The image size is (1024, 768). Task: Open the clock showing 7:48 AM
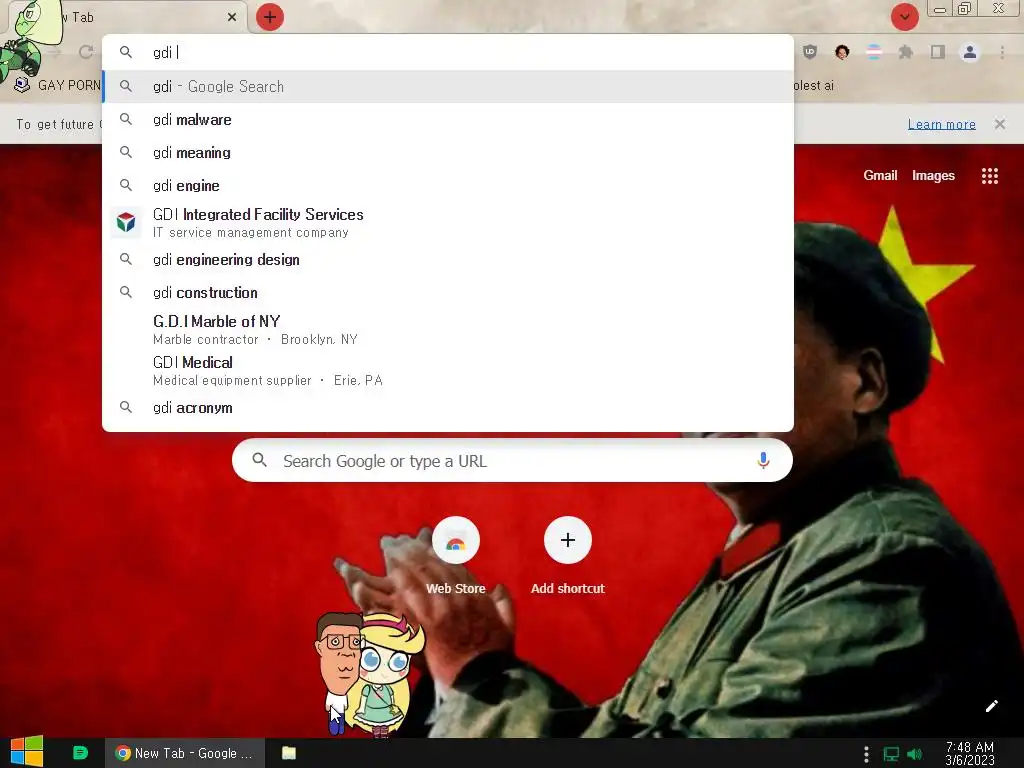point(970,754)
